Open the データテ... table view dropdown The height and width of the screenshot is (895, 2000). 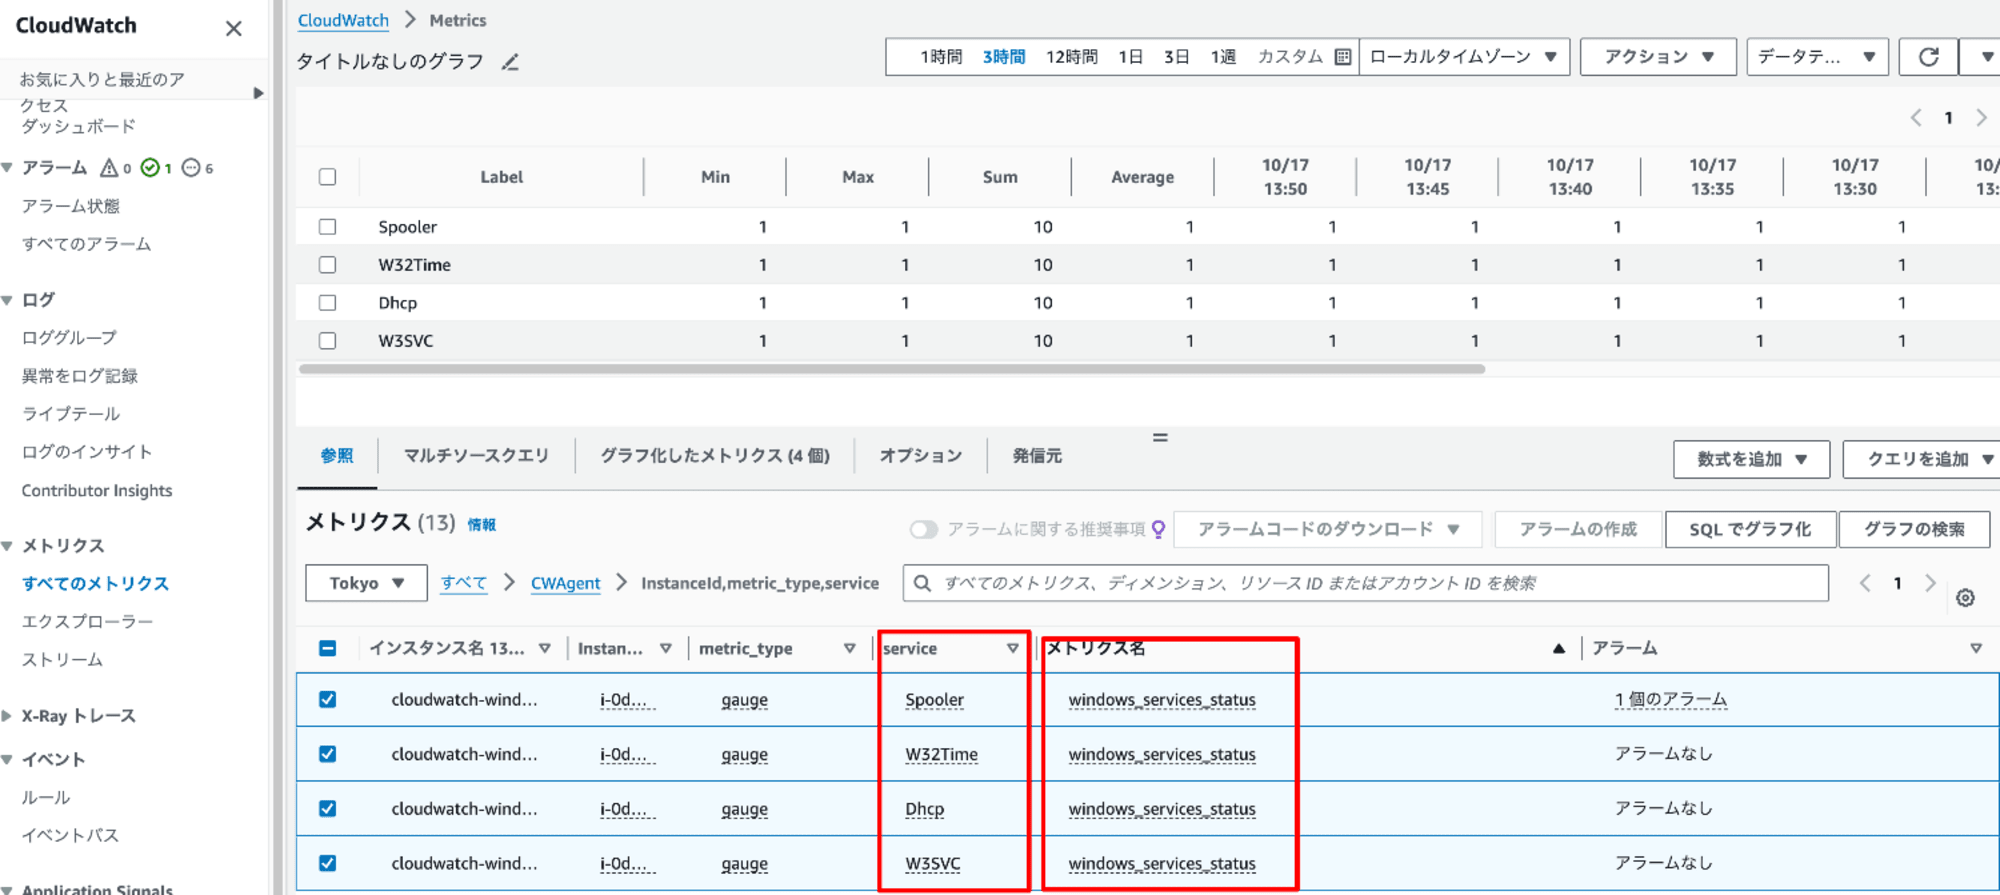pos(1817,57)
